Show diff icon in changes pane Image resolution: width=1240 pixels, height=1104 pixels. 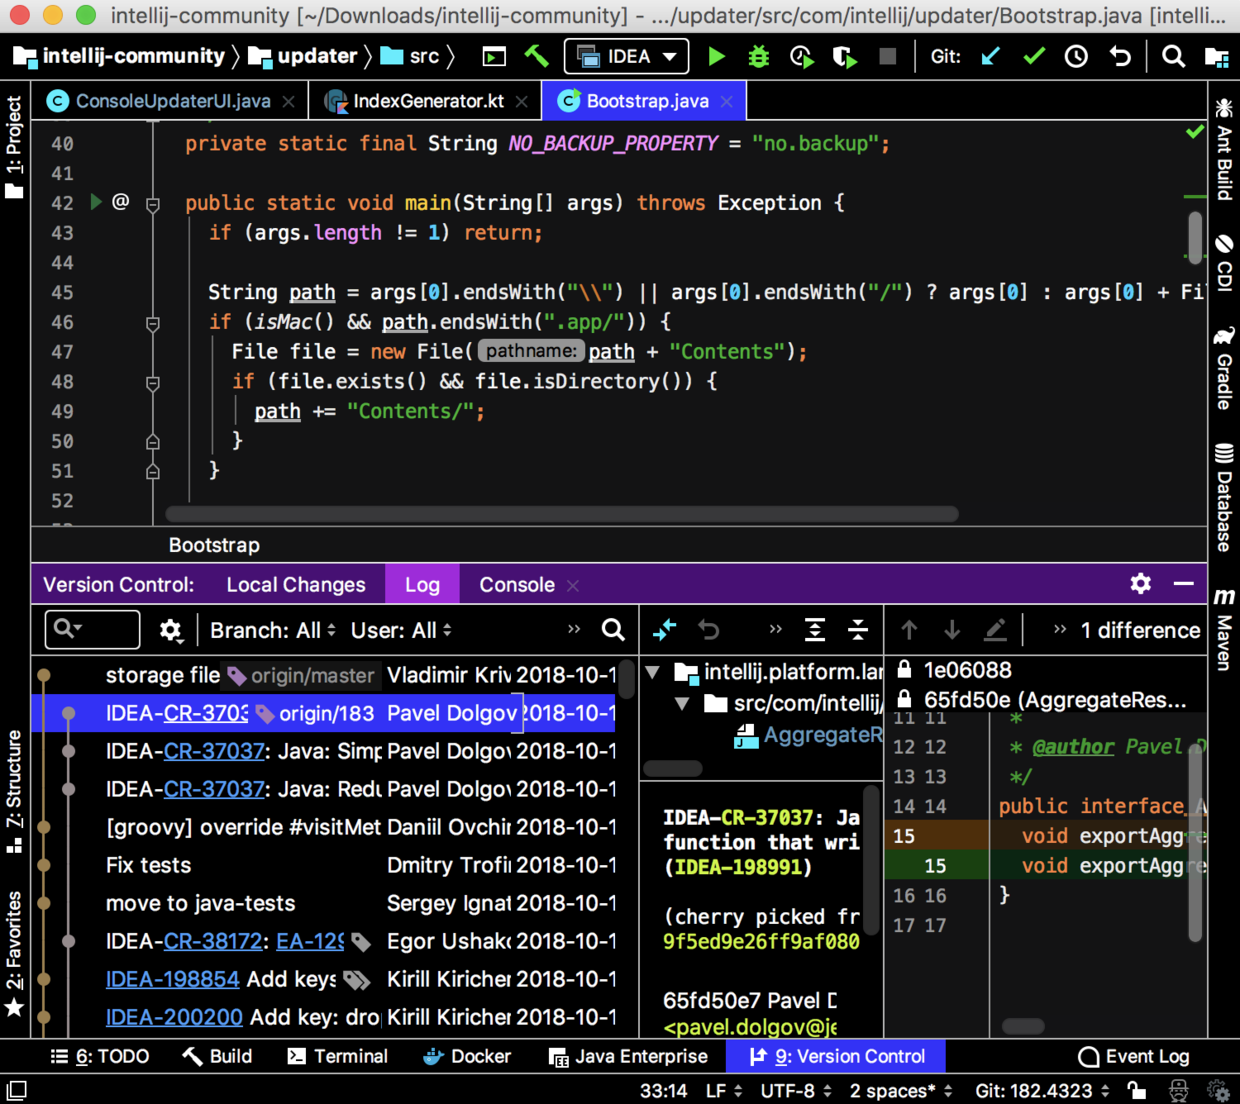(x=664, y=629)
